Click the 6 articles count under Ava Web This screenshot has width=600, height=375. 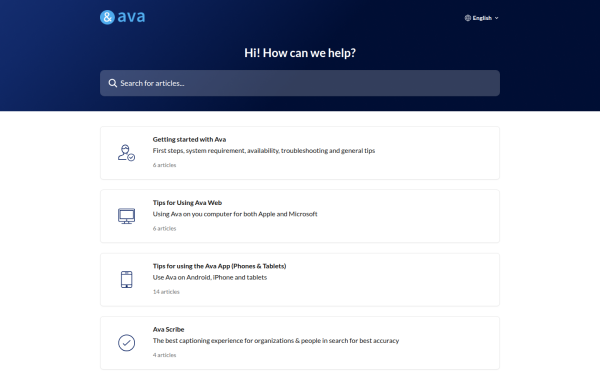coord(164,228)
